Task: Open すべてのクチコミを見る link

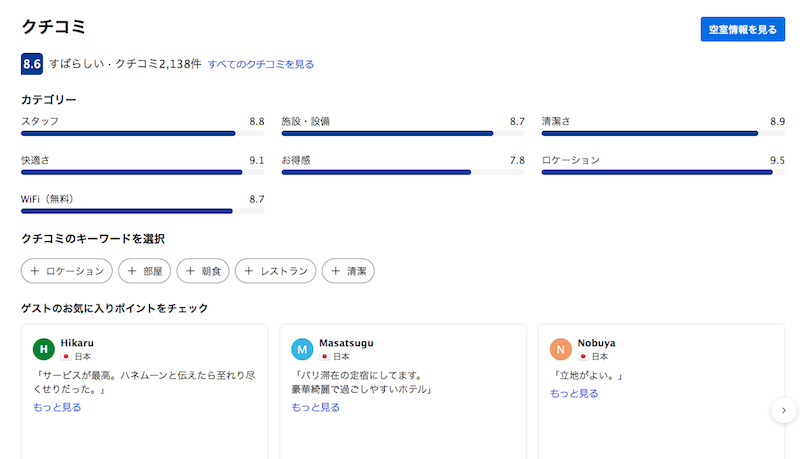Action: pos(261,64)
